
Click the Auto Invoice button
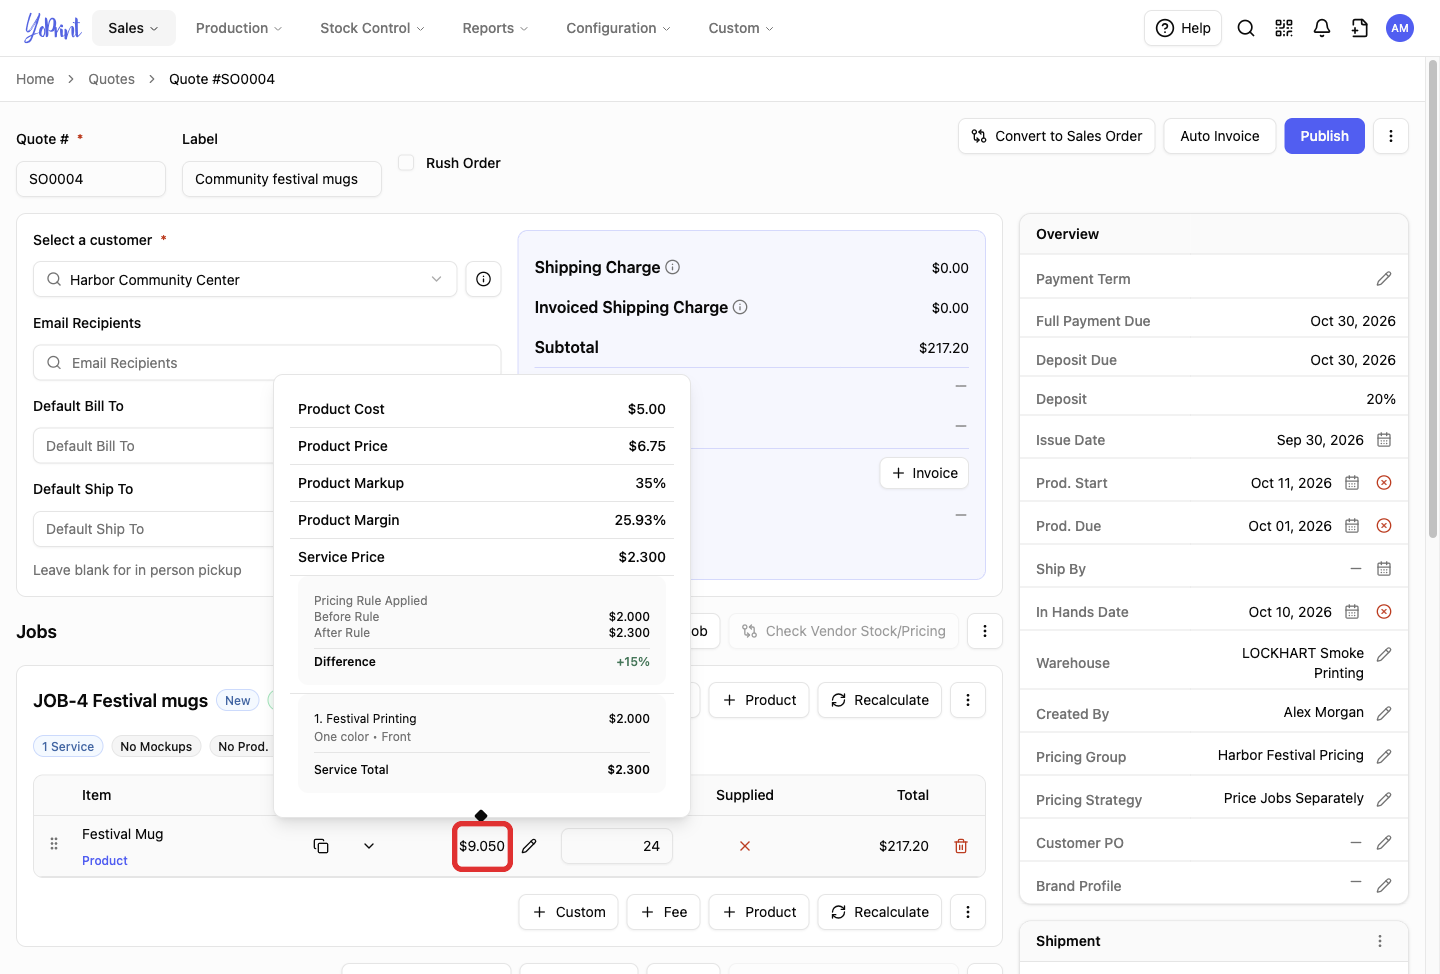[x=1220, y=136]
